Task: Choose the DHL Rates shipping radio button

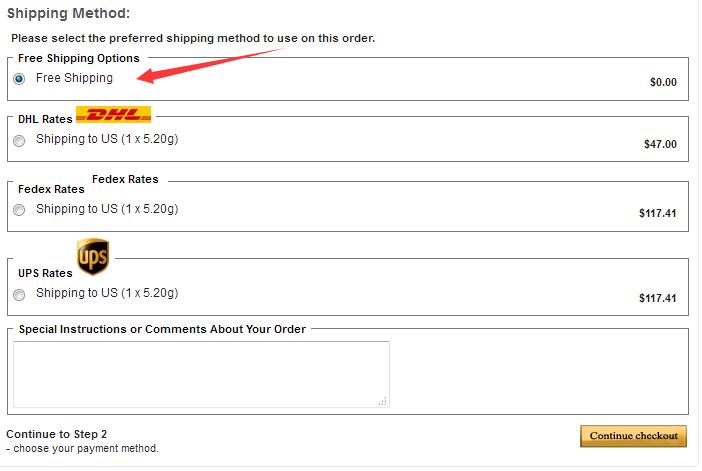Action: point(19,141)
